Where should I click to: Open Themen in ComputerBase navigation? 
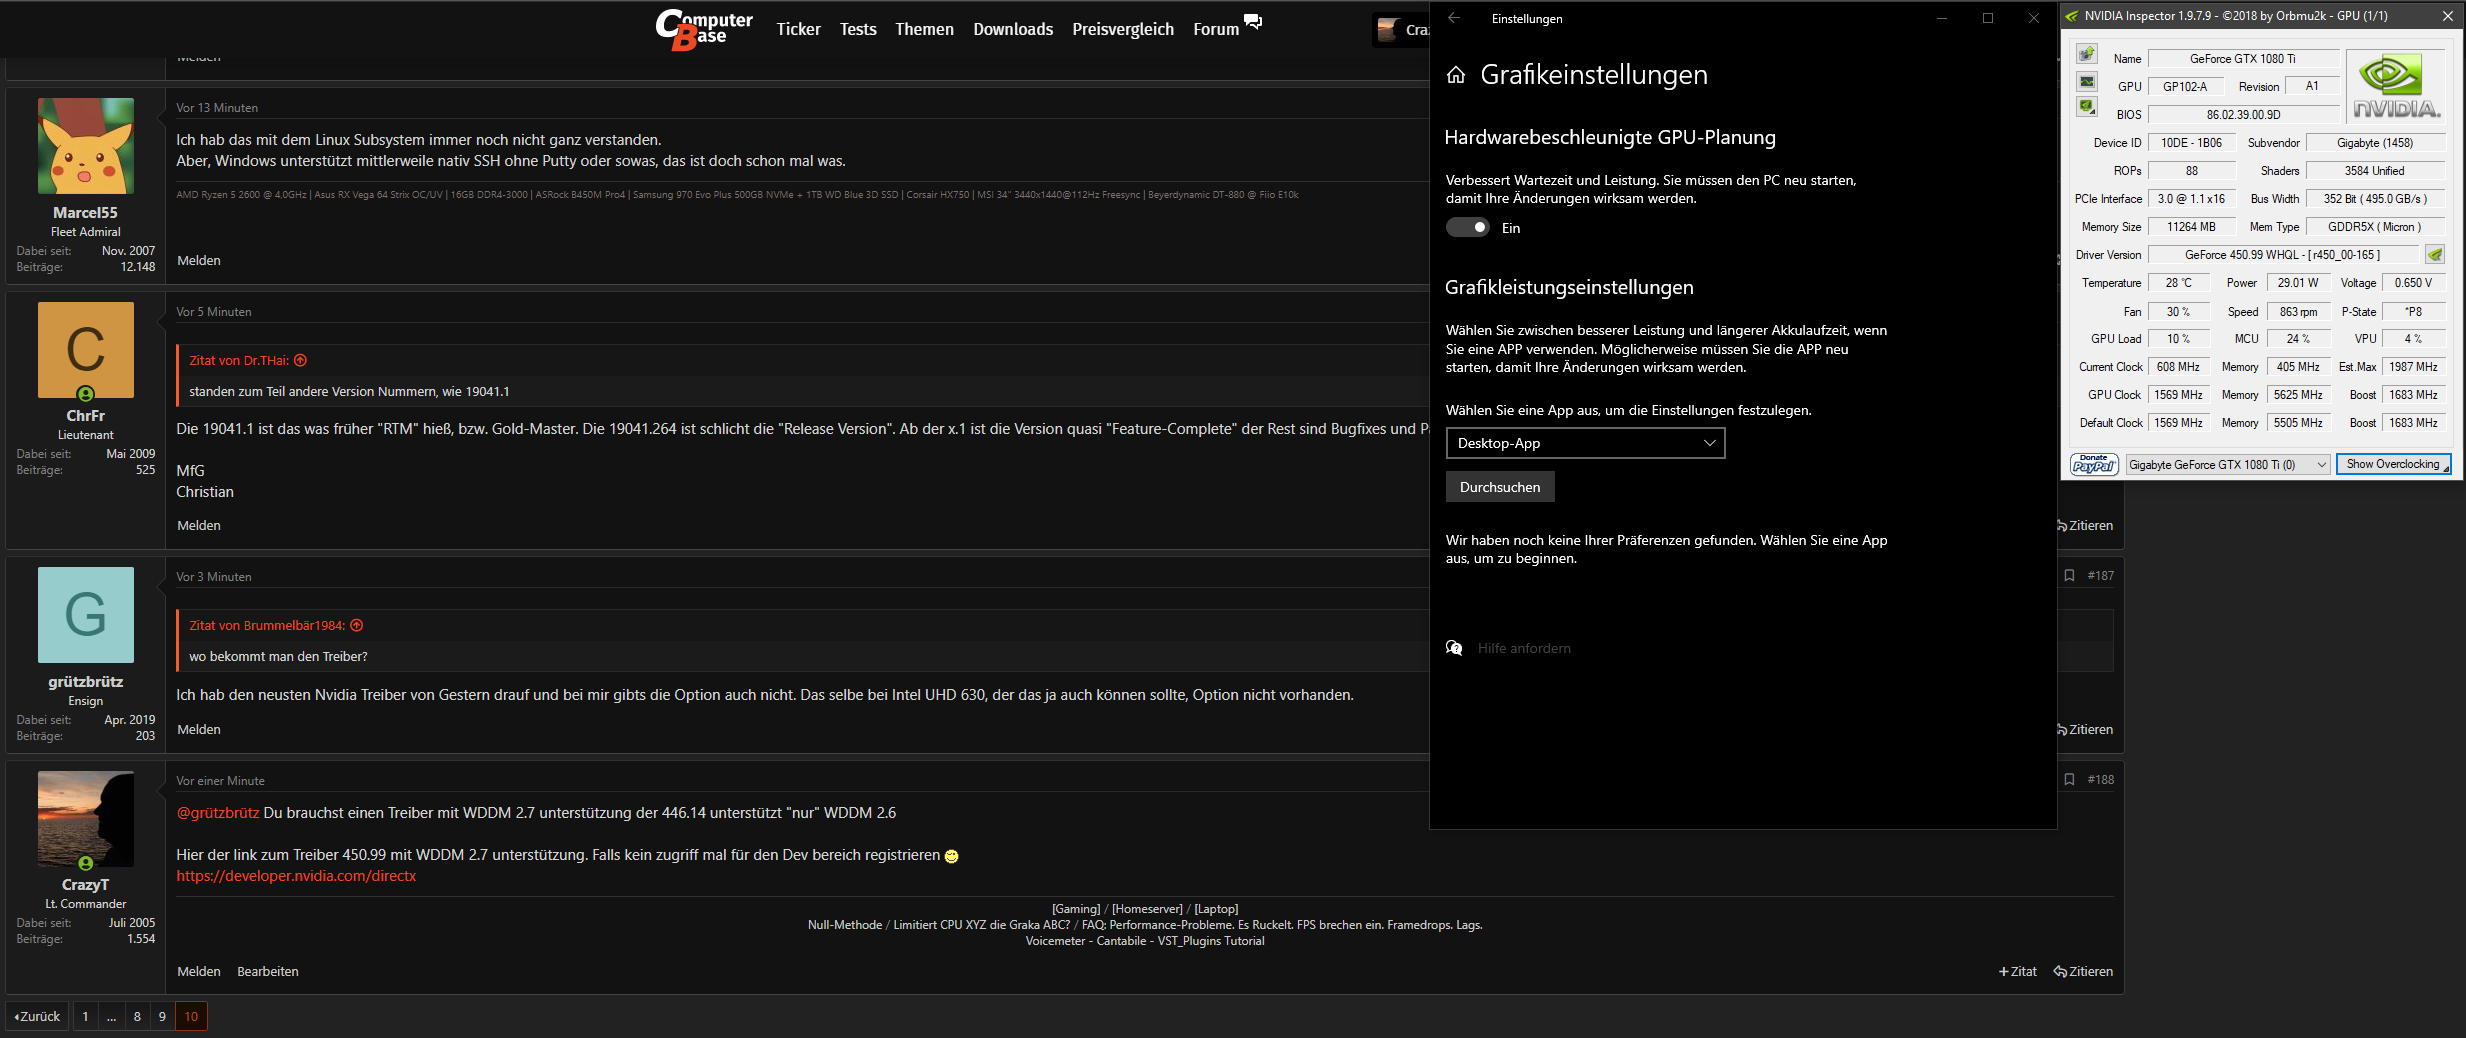[924, 29]
